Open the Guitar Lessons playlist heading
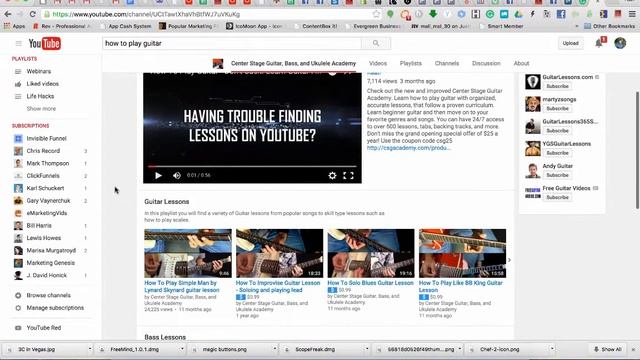Image resolution: width=640 pixels, height=360 pixels. click(167, 202)
